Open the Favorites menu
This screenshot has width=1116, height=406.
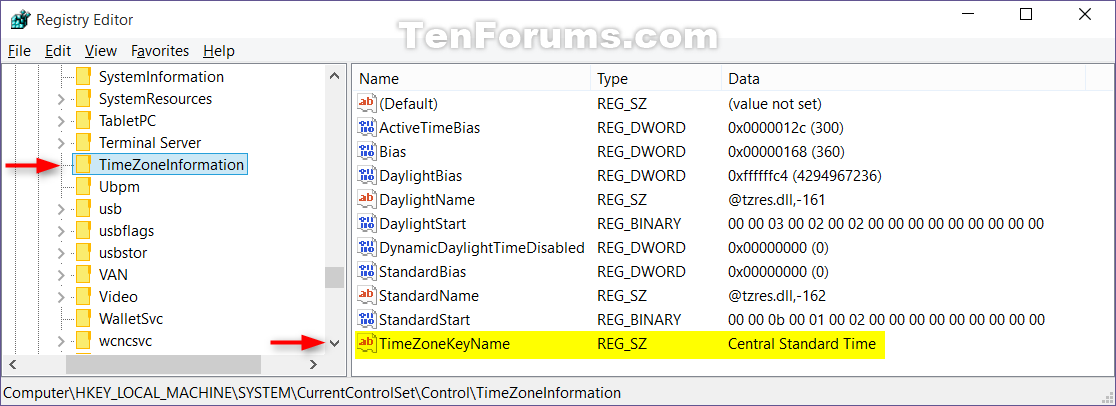click(160, 51)
